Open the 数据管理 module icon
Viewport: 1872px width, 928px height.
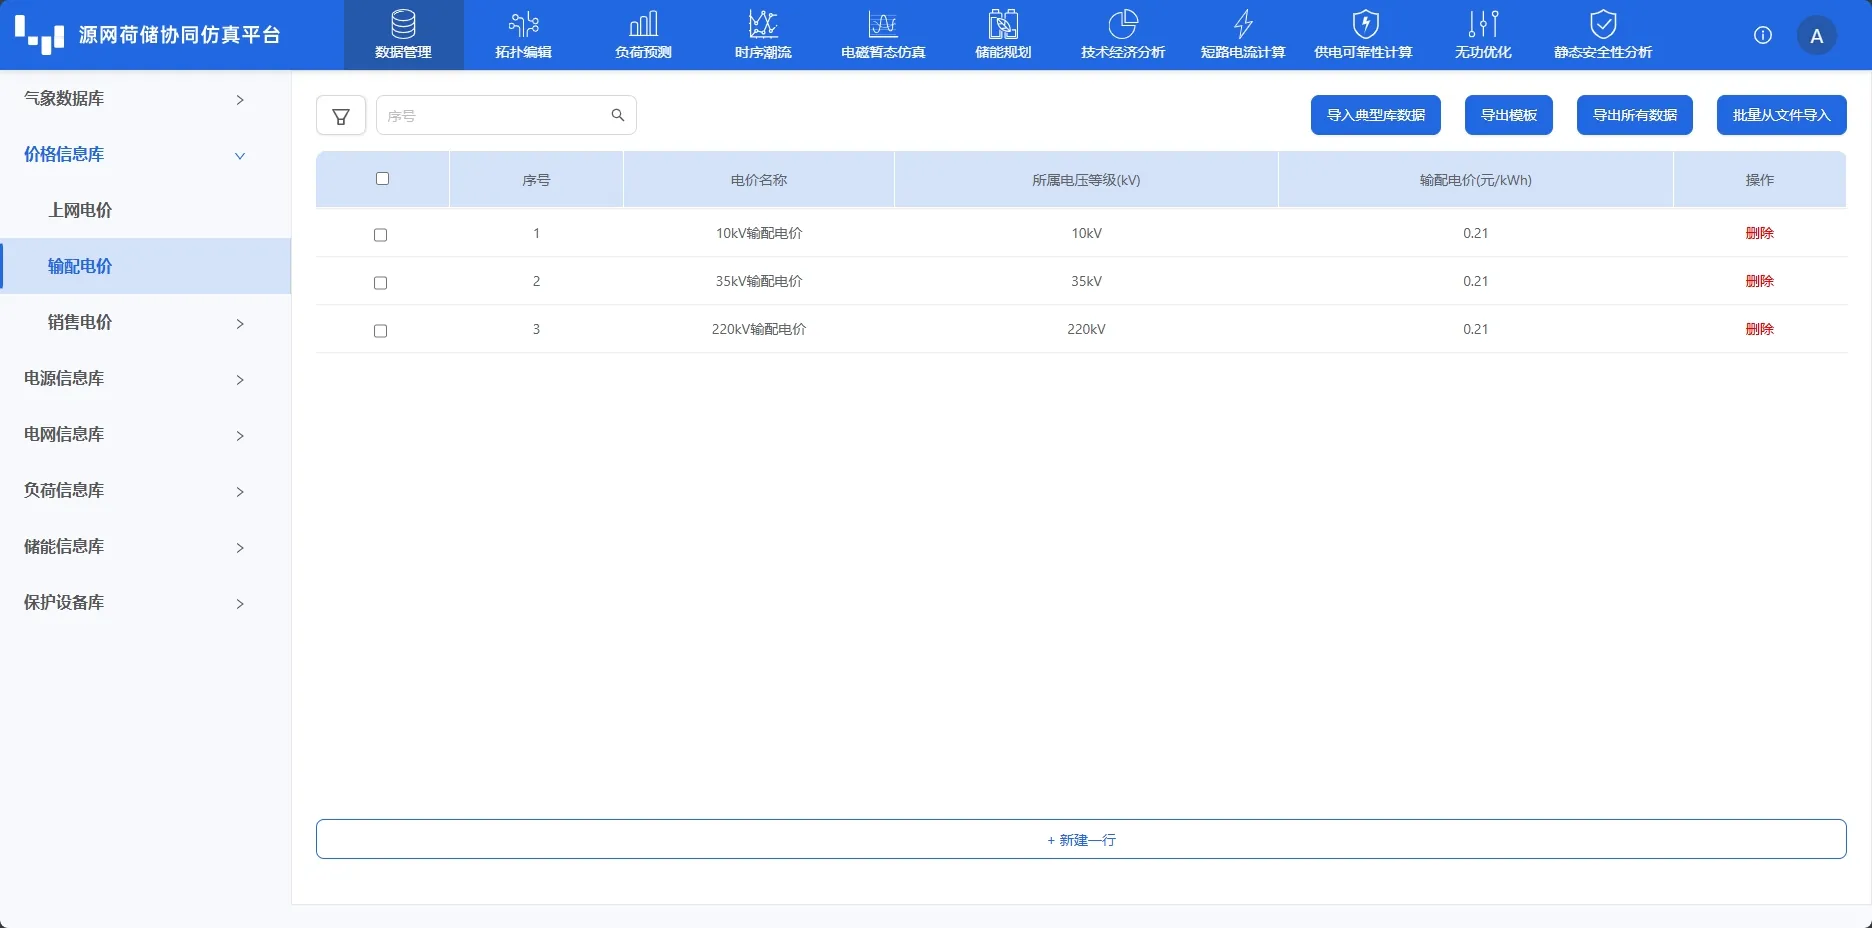coord(403,24)
